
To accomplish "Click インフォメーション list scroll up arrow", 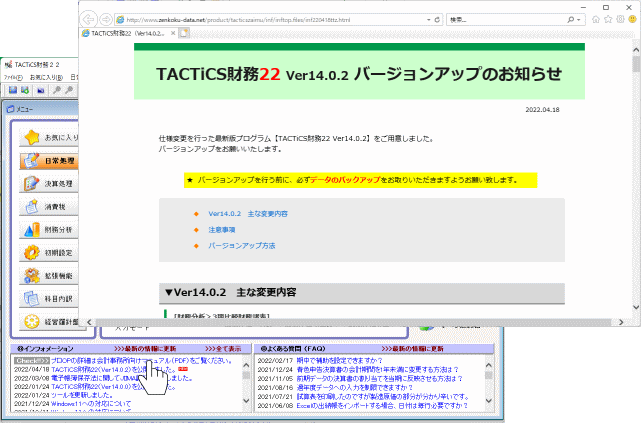I will coord(246,365).
